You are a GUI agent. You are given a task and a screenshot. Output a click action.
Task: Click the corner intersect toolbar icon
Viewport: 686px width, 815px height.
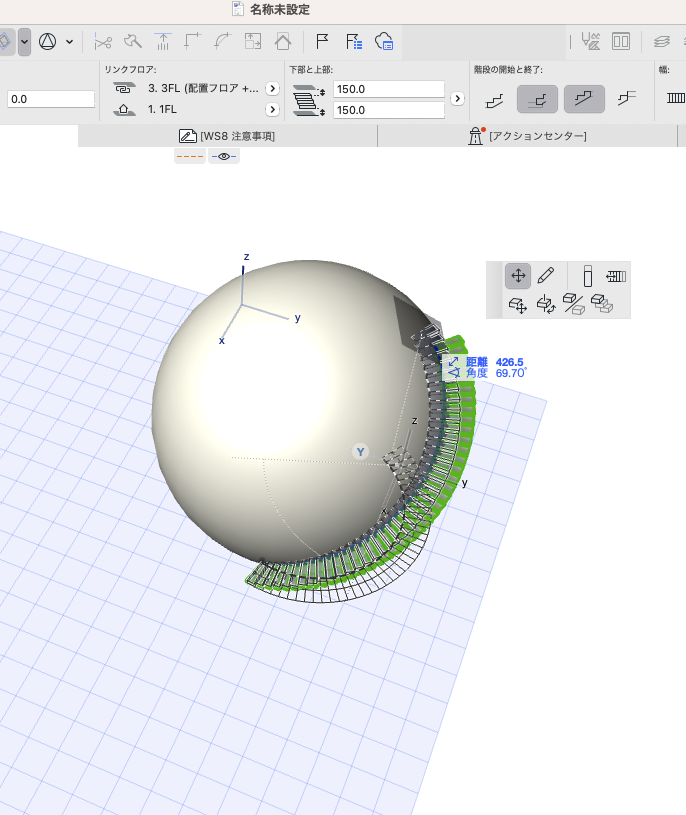193,41
